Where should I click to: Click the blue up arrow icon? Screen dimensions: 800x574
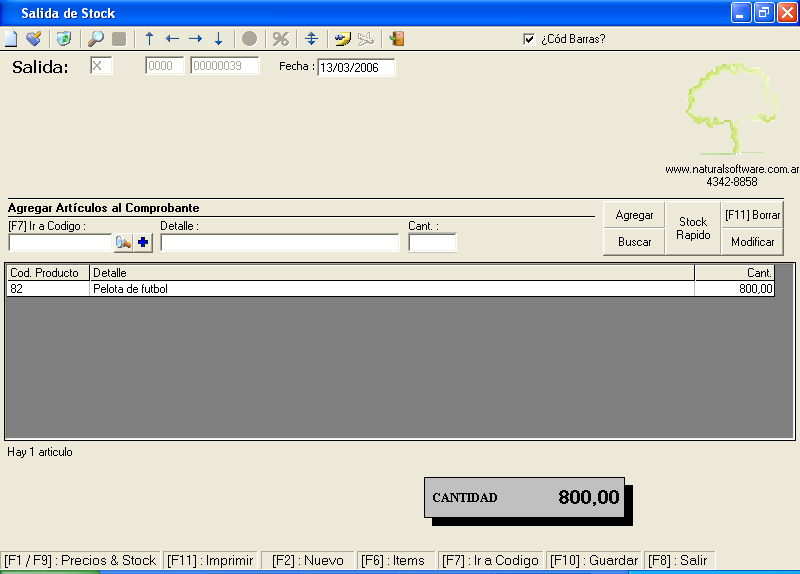149,39
